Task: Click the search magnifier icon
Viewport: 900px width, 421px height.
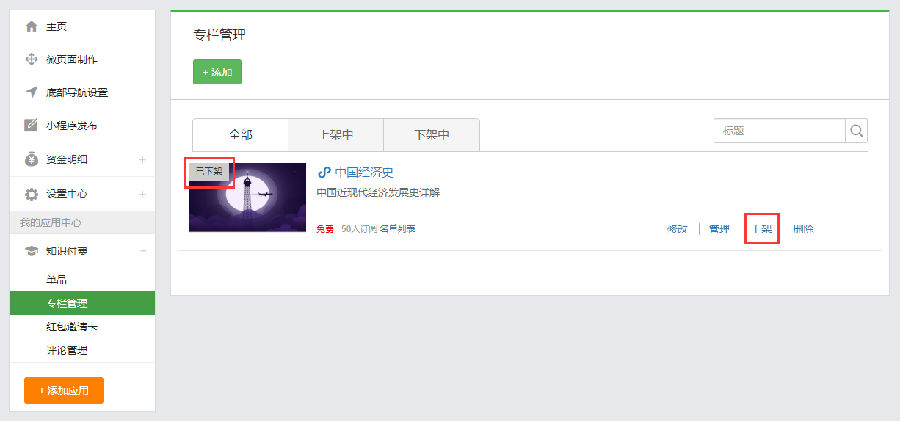Action: [x=856, y=131]
